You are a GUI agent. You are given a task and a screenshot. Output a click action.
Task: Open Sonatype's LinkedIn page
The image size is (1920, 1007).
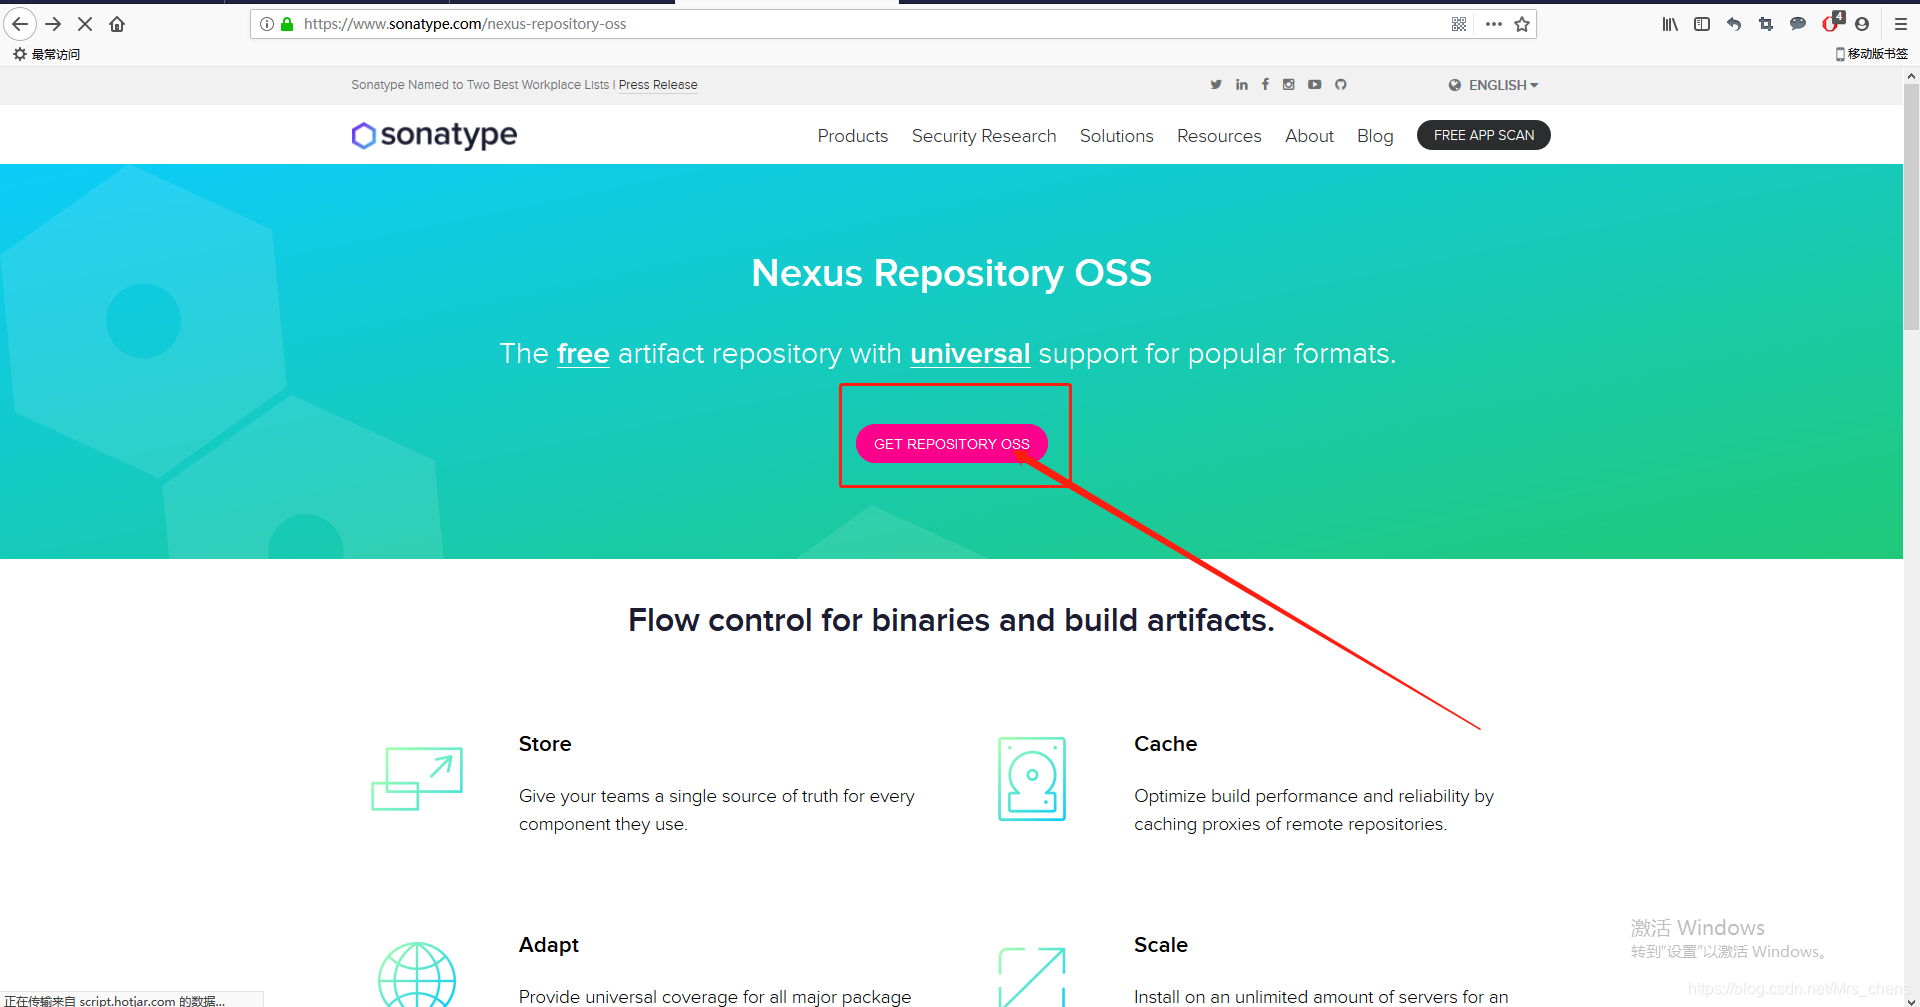[1242, 85]
